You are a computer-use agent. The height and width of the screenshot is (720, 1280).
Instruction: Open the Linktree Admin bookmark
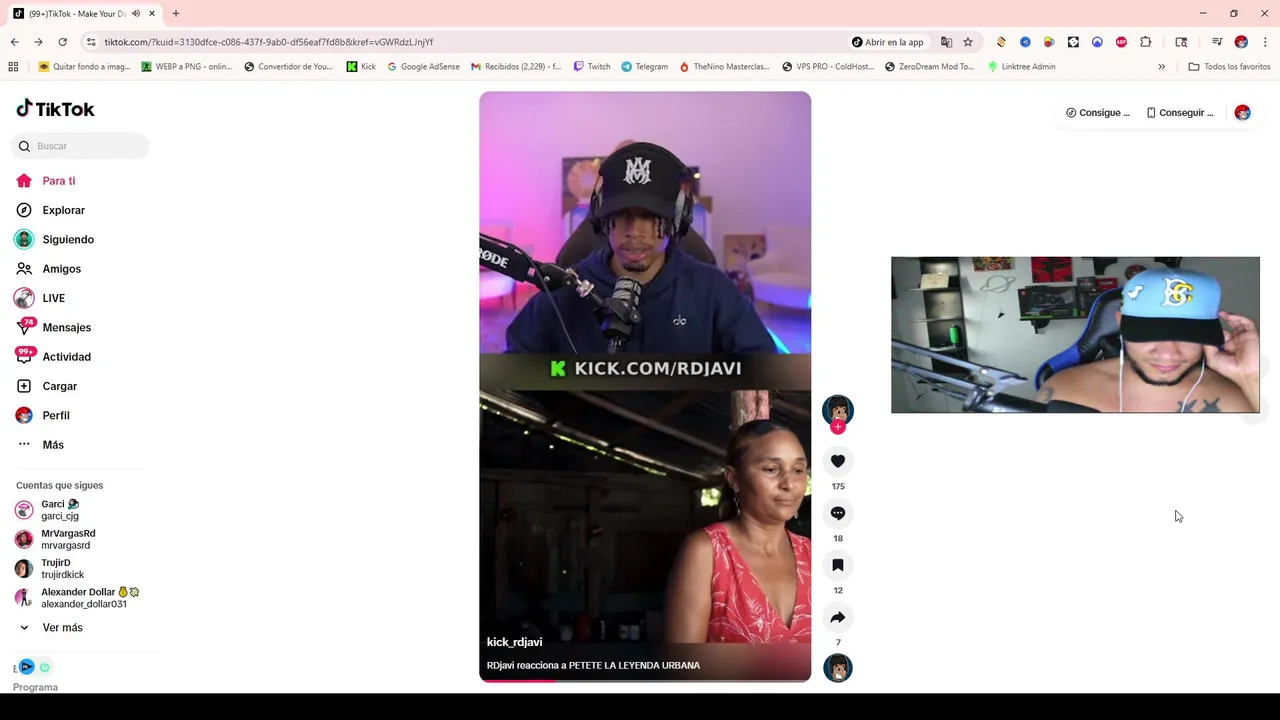point(1021,67)
